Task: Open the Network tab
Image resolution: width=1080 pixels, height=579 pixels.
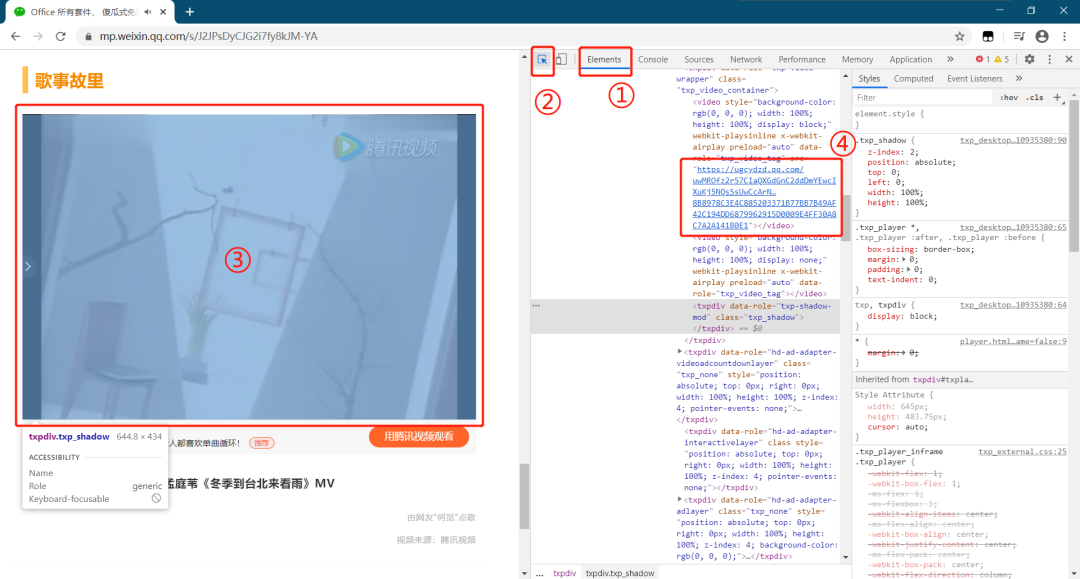Action: 746,59
